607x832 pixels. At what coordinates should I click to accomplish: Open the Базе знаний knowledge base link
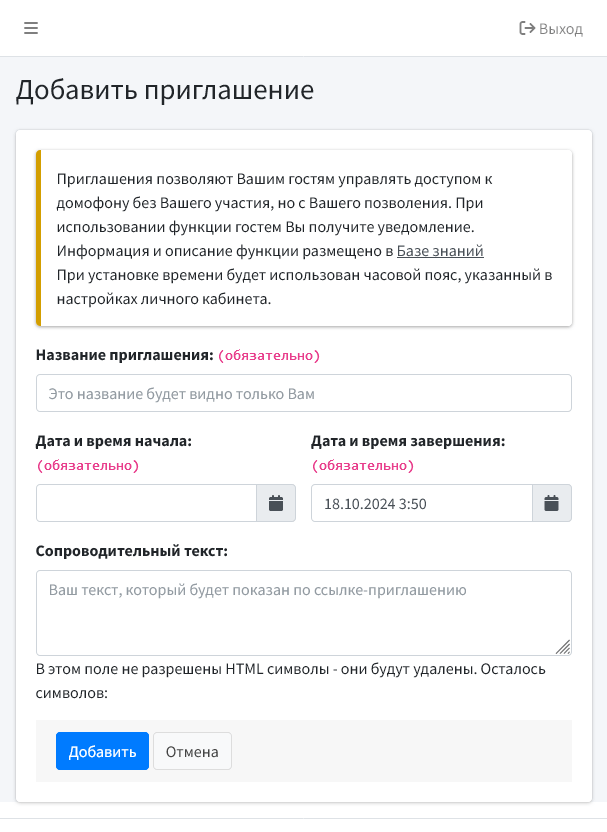point(440,250)
